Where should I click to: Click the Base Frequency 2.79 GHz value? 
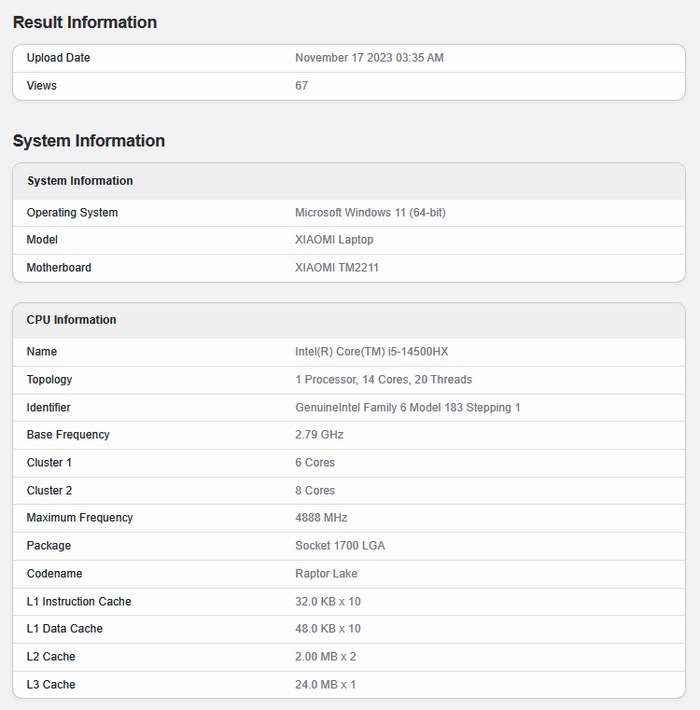(321, 435)
